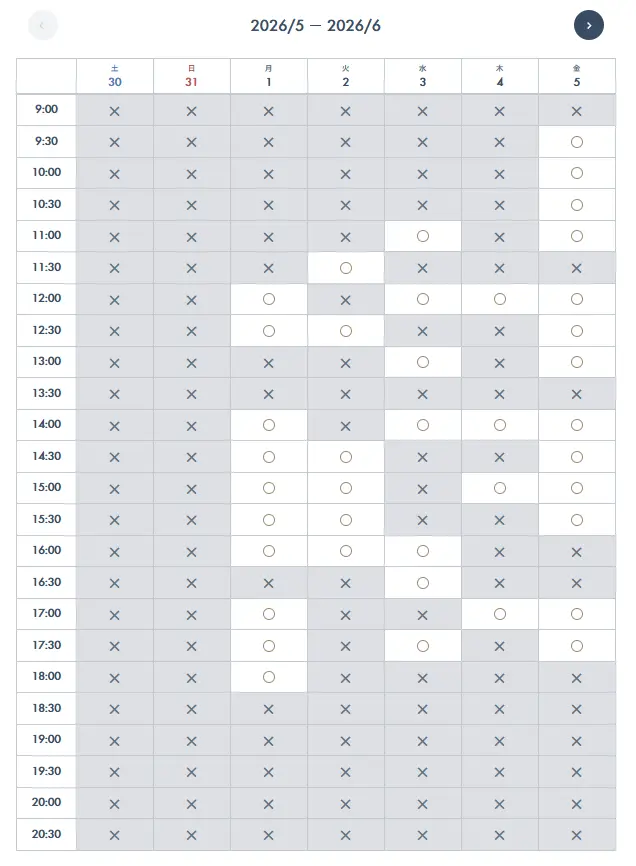Image resolution: width=636 pixels, height=866 pixels.
Task: Go to next week with right arrow
Action: point(589,25)
